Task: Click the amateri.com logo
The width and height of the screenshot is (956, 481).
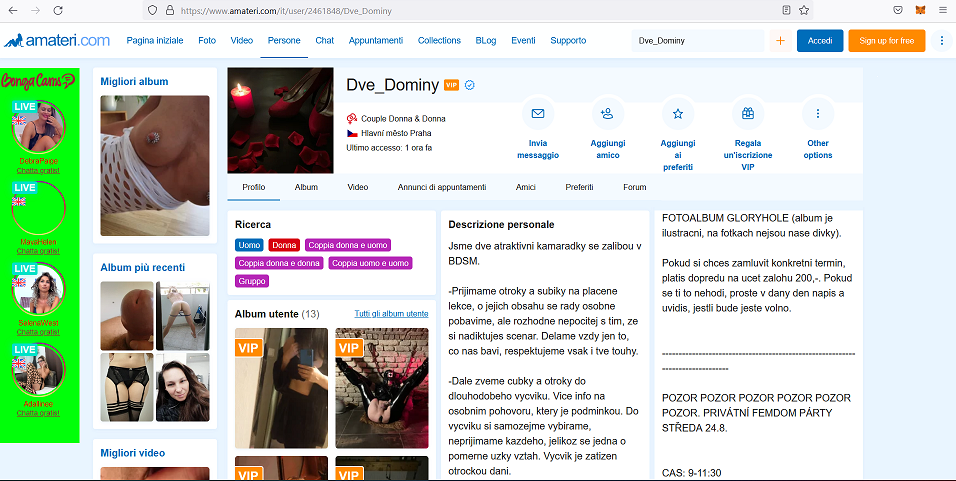Action: click(57, 41)
